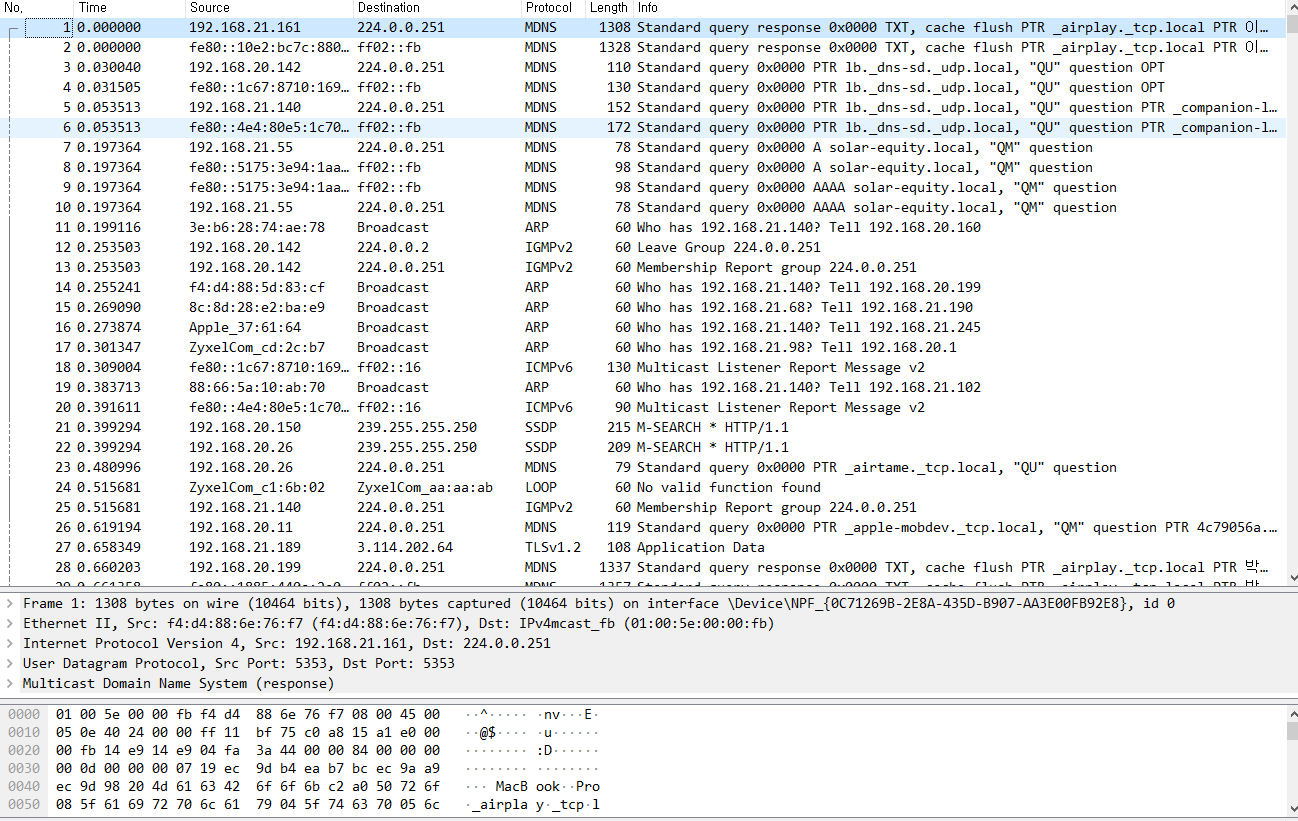This screenshot has width=1298, height=821.
Task: Select packet 19 from 88:66:5a:10:ab:70
Action: [643, 387]
